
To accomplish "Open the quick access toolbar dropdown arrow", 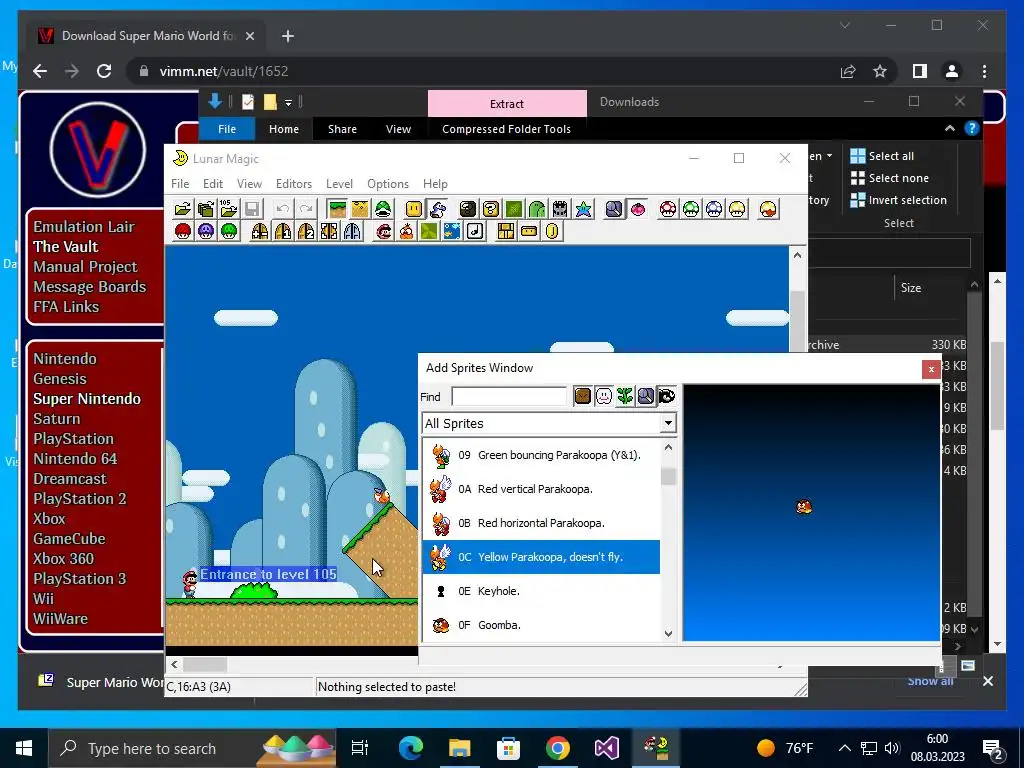I will [x=288, y=103].
